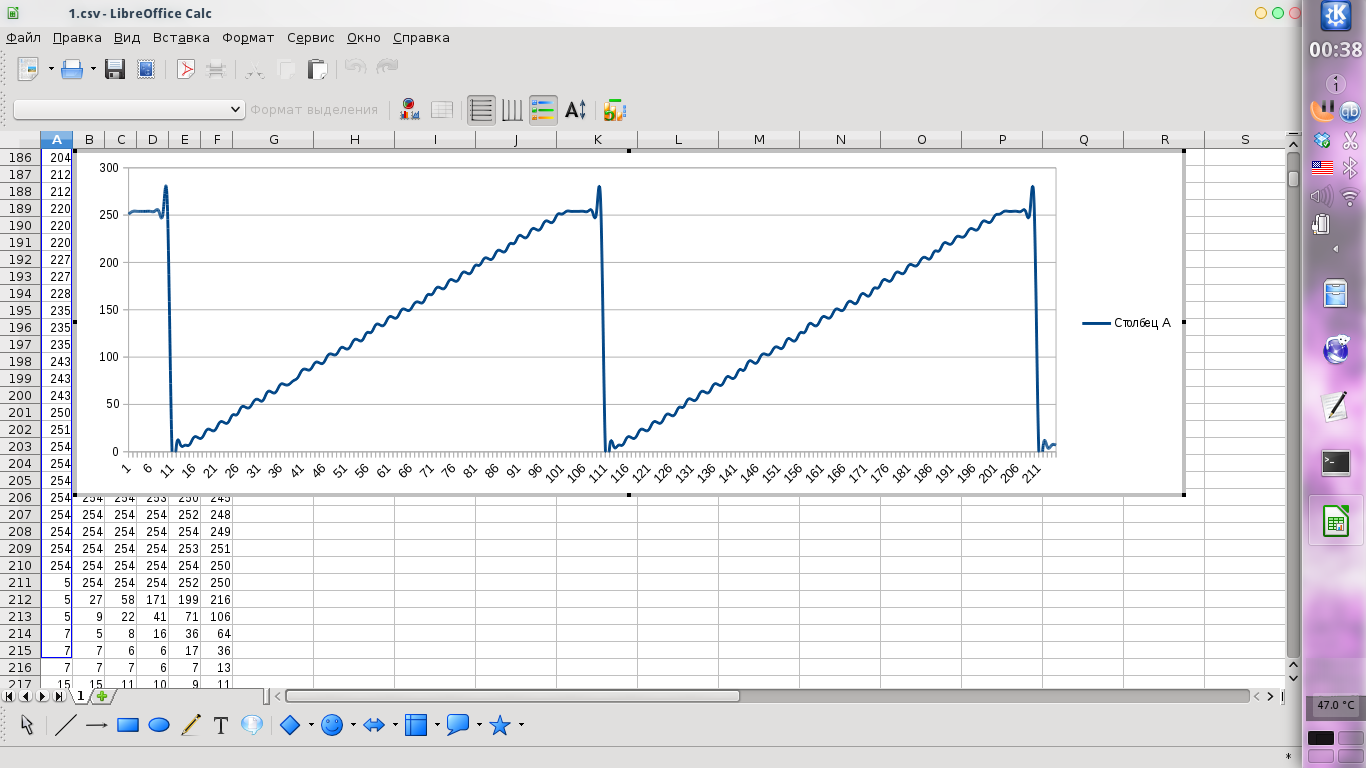Select the Freeform pencil tool
The height and width of the screenshot is (768, 1366).
coord(191,725)
